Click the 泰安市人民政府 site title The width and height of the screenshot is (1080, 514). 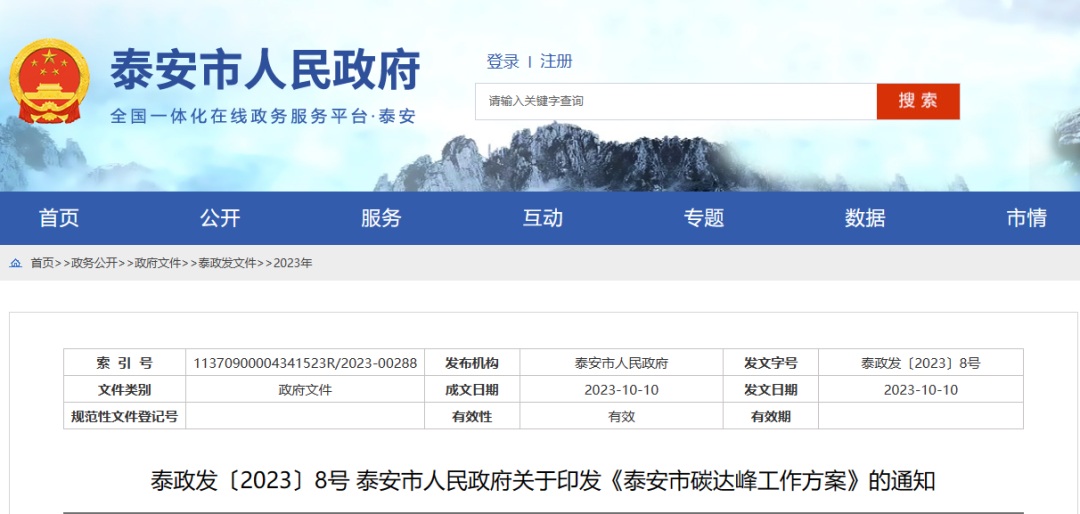[x=265, y=70]
